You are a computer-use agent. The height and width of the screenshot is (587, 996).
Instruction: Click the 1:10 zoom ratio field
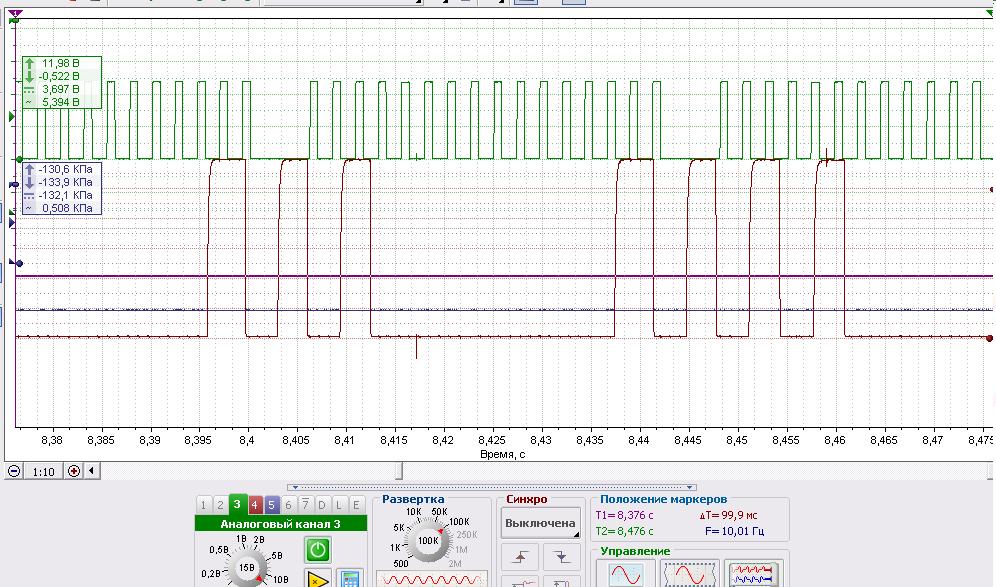(x=44, y=471)
